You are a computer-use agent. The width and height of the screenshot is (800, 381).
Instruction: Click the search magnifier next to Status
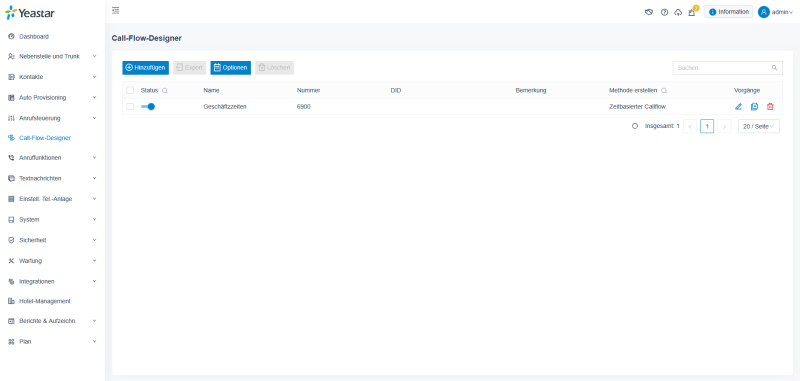tap(165, 90)
